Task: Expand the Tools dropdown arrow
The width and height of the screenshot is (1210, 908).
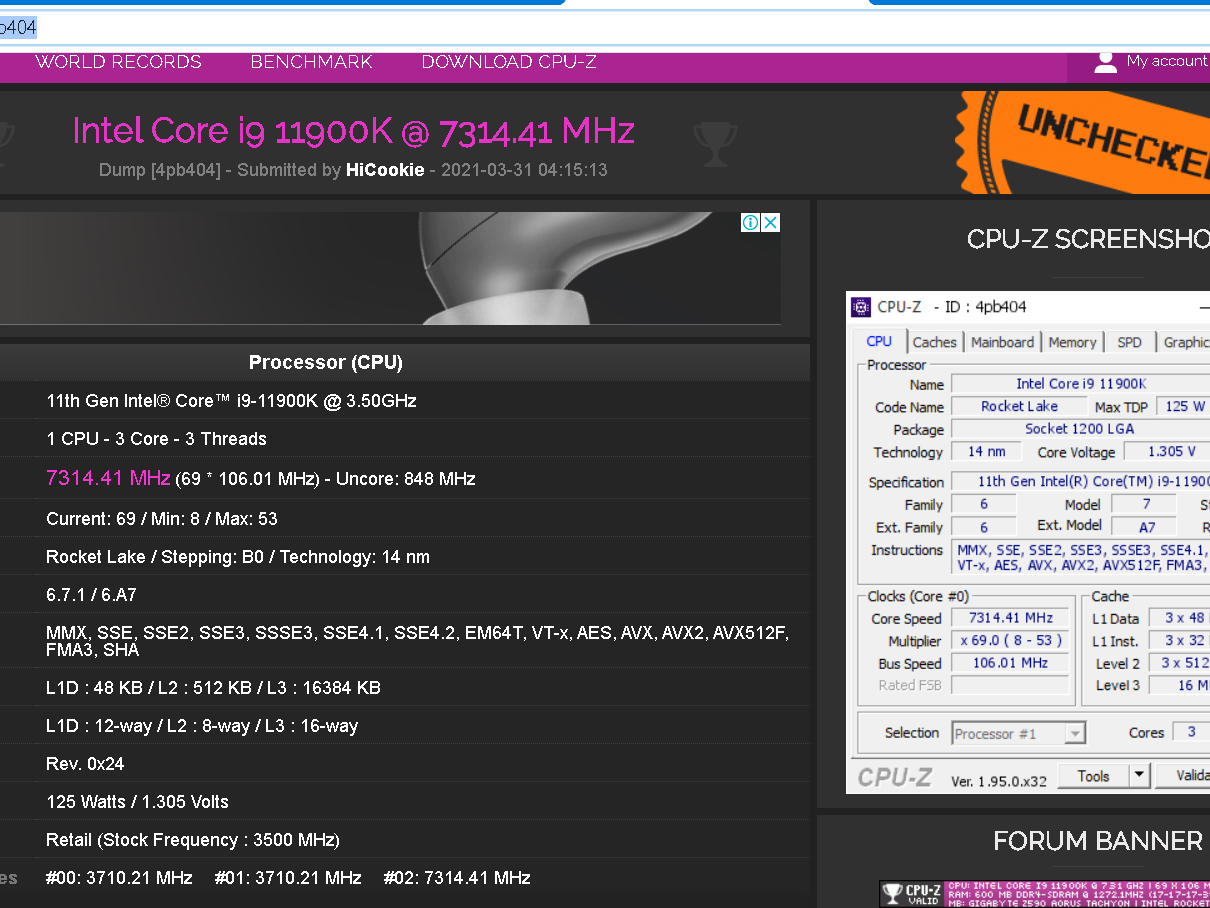Action: click(x=1139, y=776)
